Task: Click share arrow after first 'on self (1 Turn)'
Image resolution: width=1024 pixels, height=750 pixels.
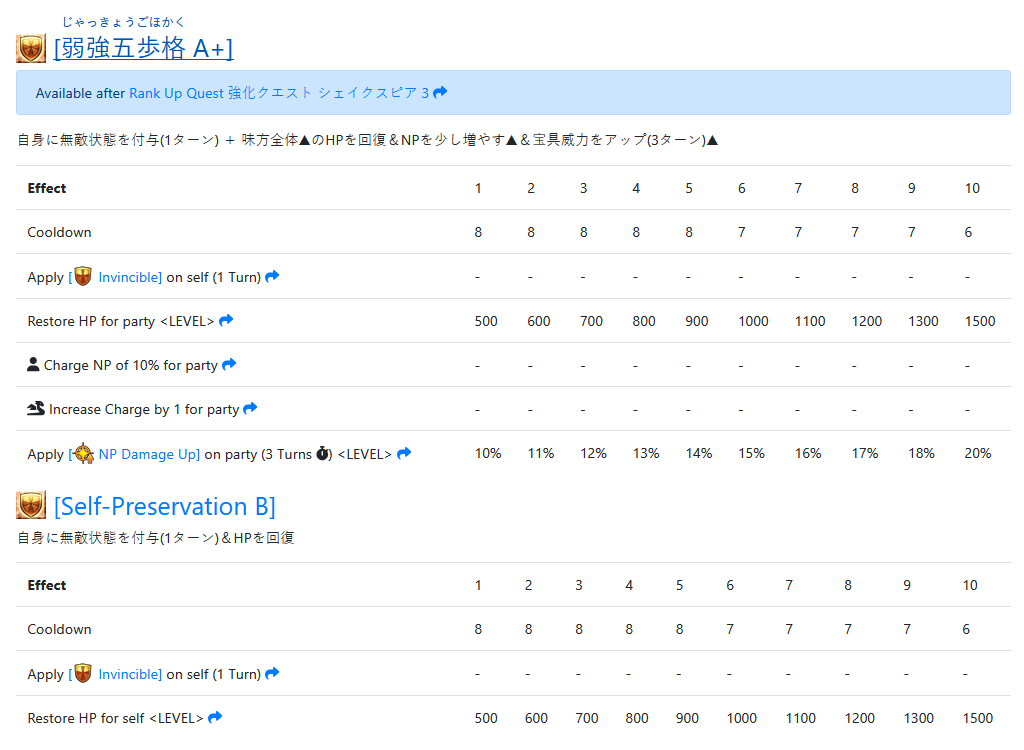Action: click(x=272, y=276)
